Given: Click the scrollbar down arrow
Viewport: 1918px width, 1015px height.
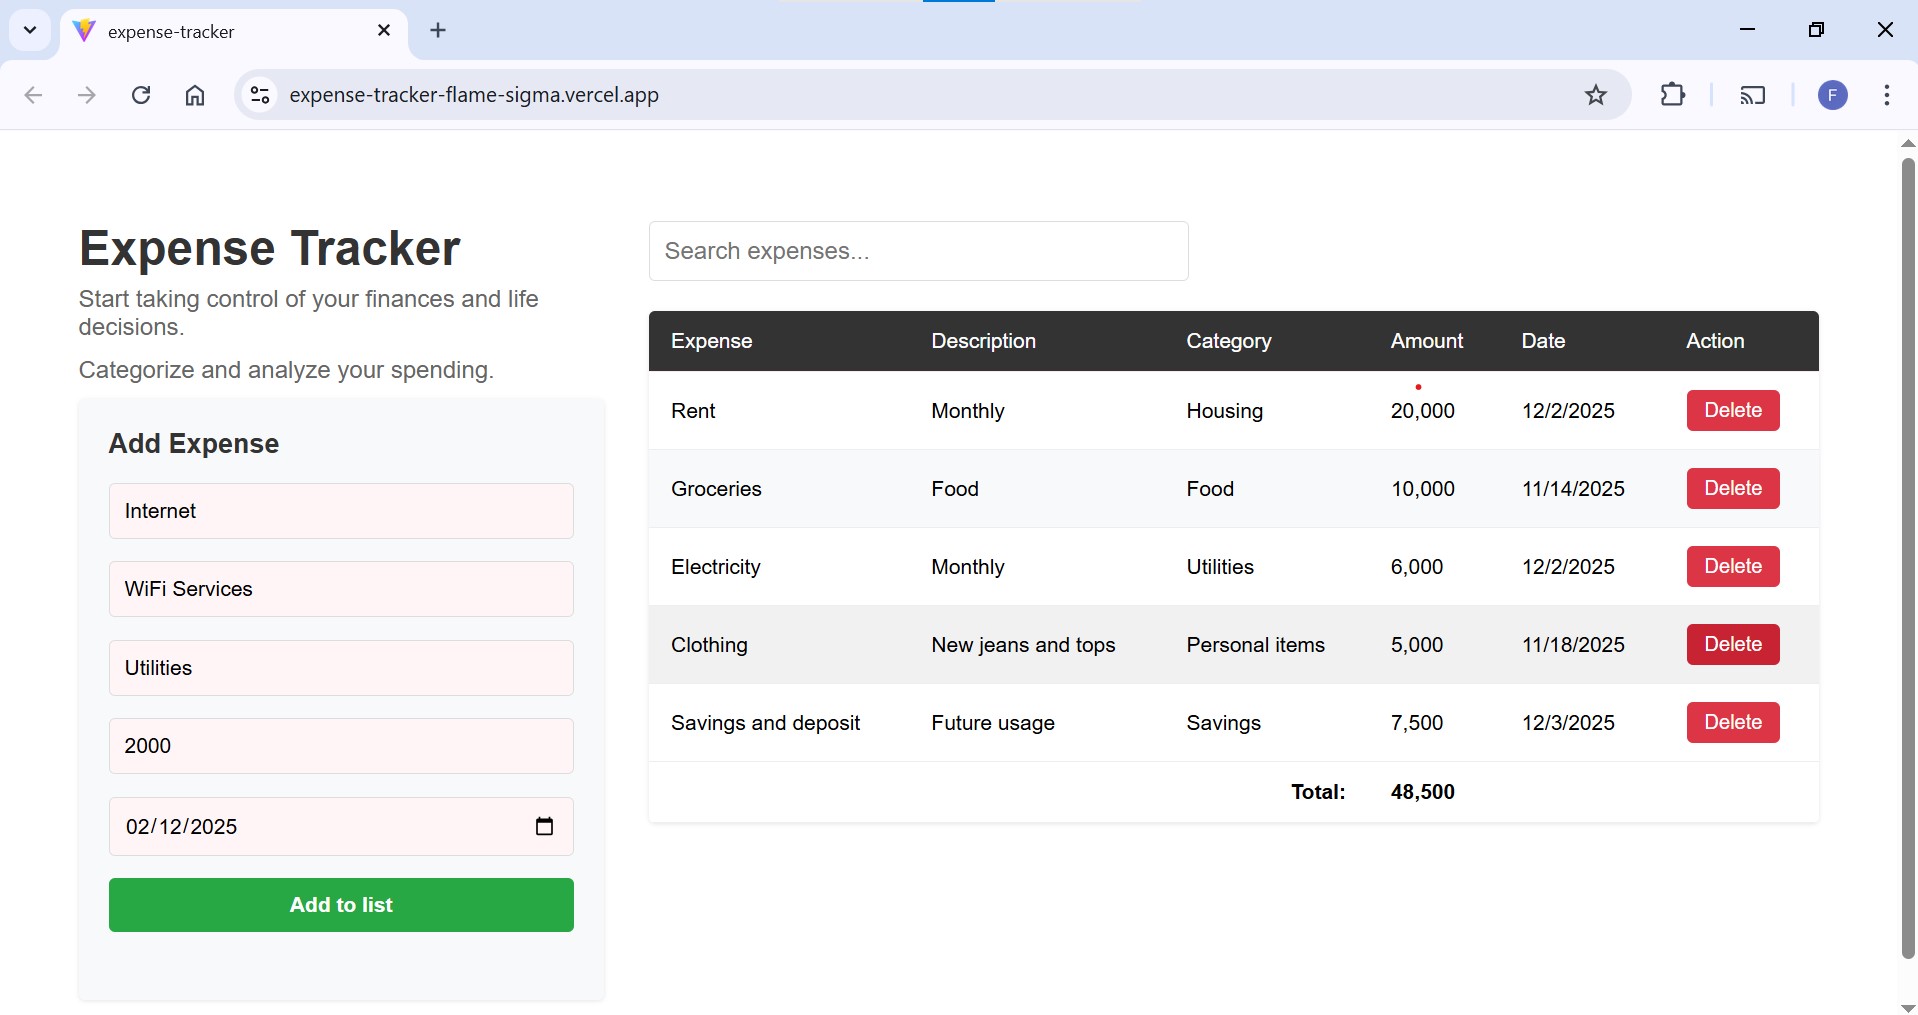Looking at the screenshot, I should (x=1908, y=1007).
